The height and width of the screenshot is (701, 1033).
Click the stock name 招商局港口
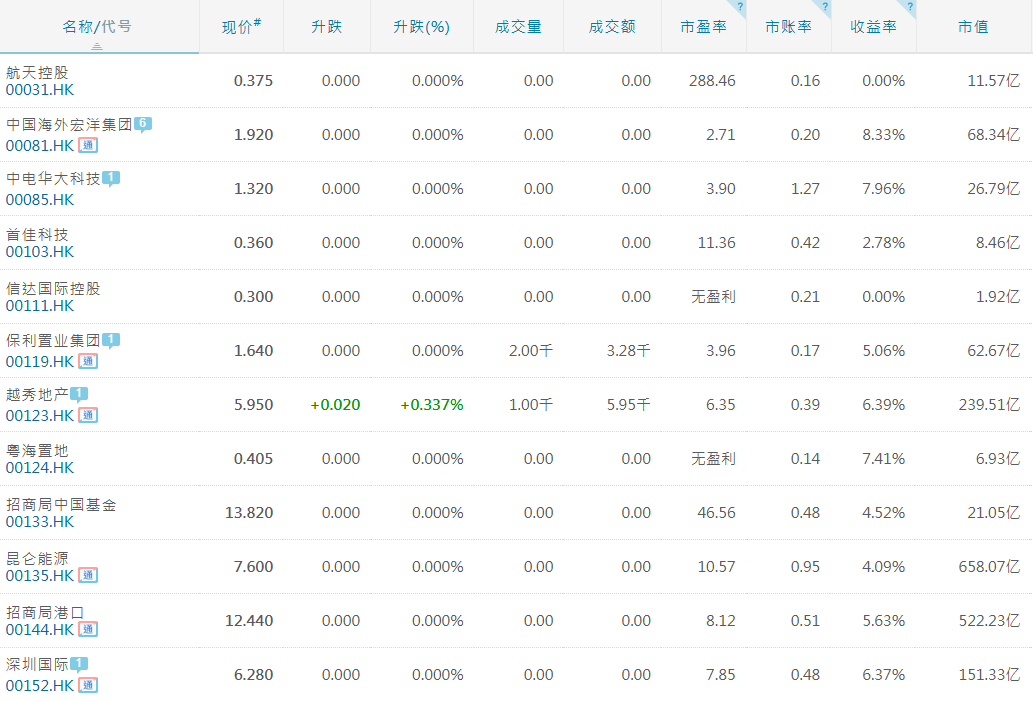click(45, 613)
